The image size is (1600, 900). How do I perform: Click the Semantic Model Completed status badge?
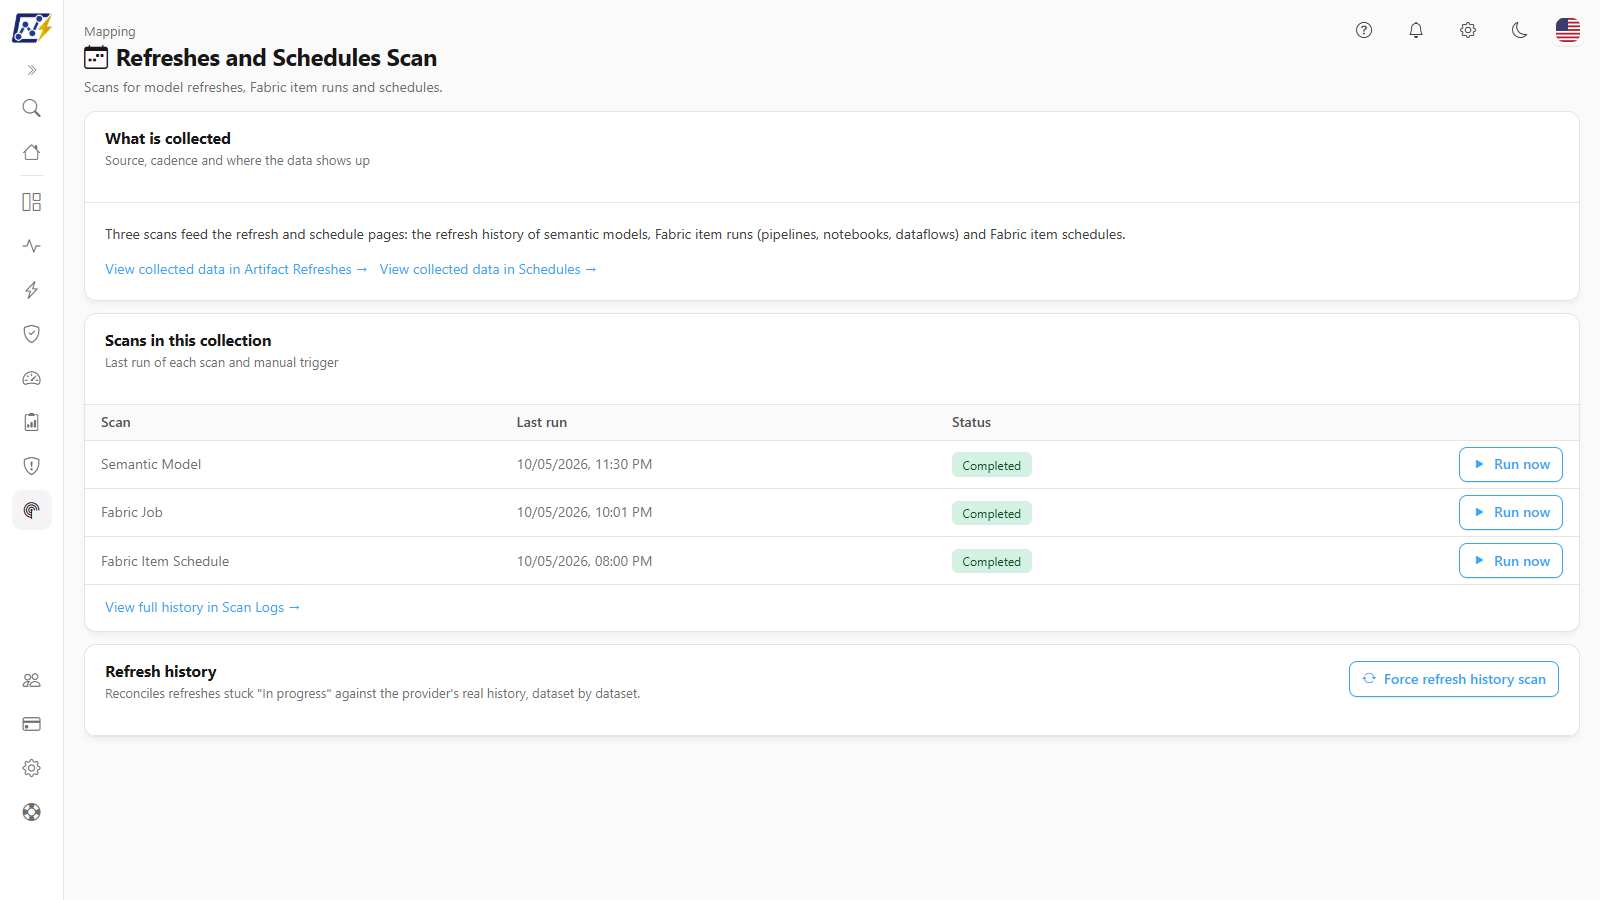[992, 465]
